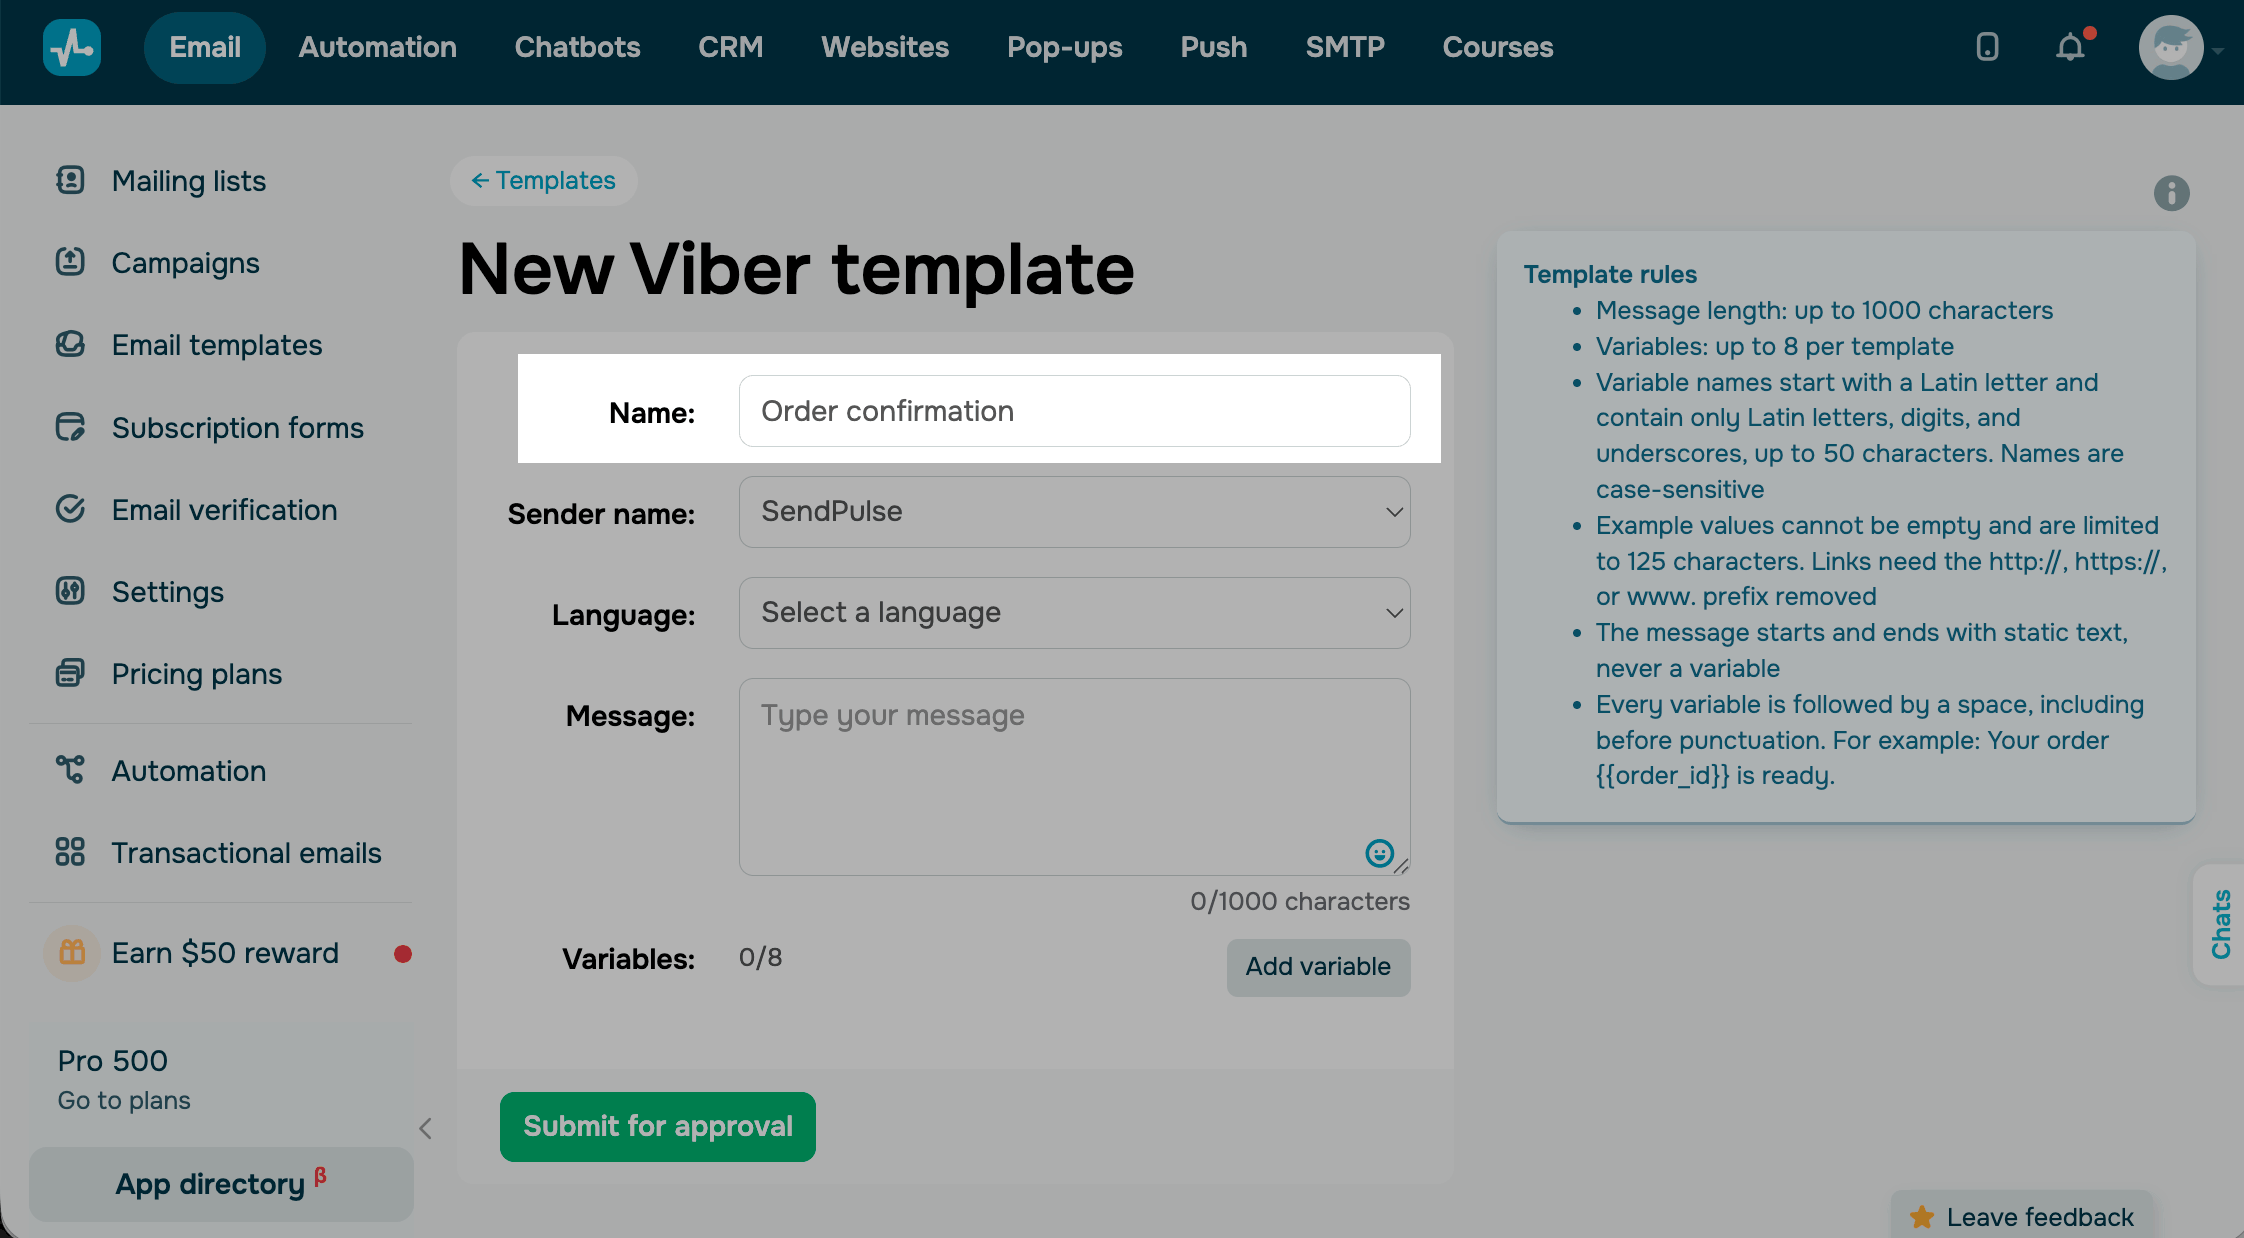Viewport: 2244px width, 1238px height.
Task: Expand the Sender name dropdown
Action: coord(1074,512)
